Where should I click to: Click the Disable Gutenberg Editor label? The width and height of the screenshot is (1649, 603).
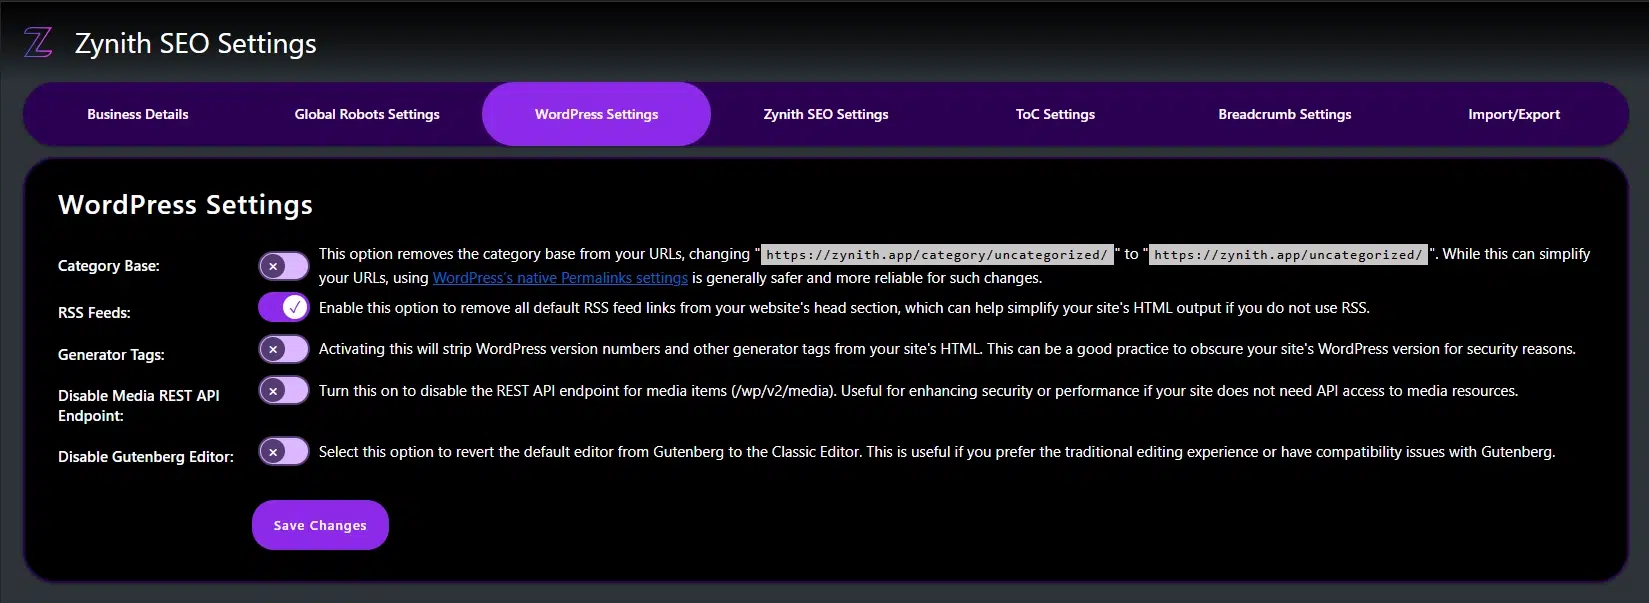tap(146, 457)
